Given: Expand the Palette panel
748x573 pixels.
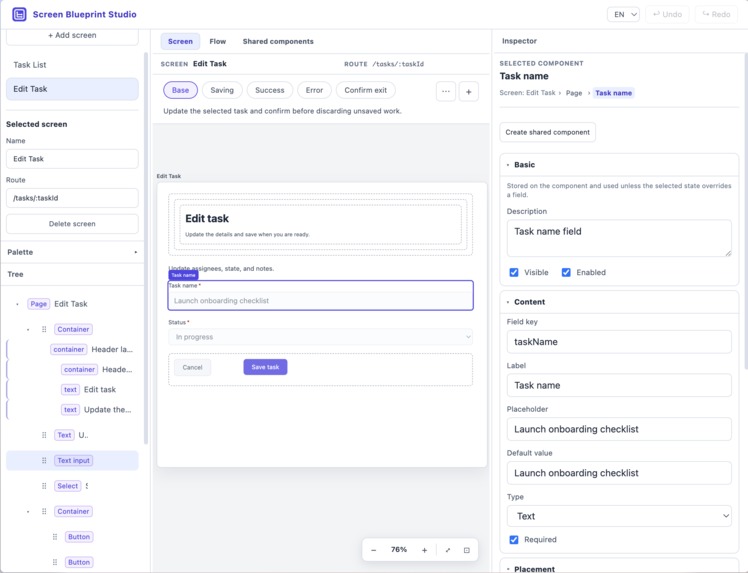Looking at the screenshot, I should click(x=135, y=252).
